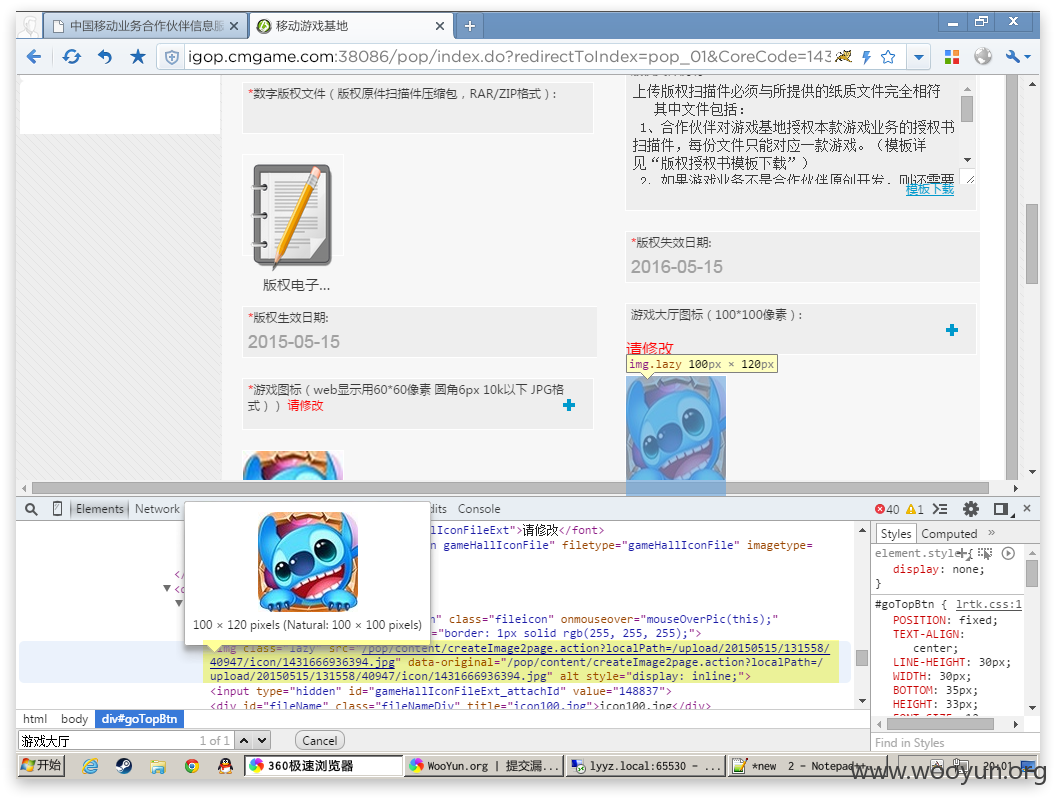Click the red error count 40 indicator

[x=887, y=509]
